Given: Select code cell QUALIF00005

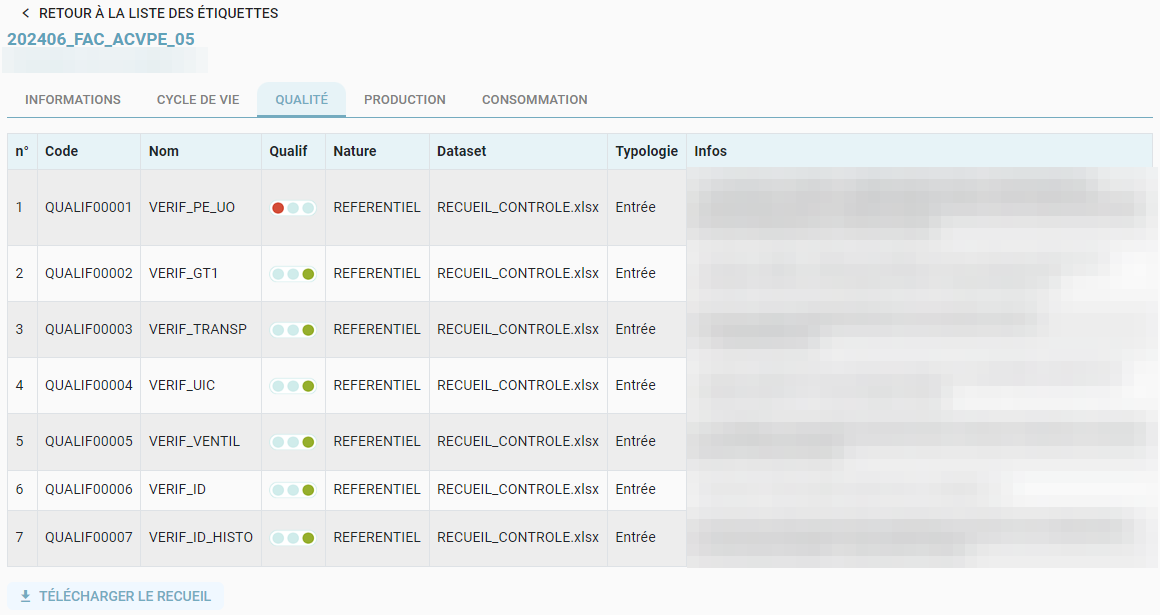Looking at the screenshot, I should pos(89,441).
